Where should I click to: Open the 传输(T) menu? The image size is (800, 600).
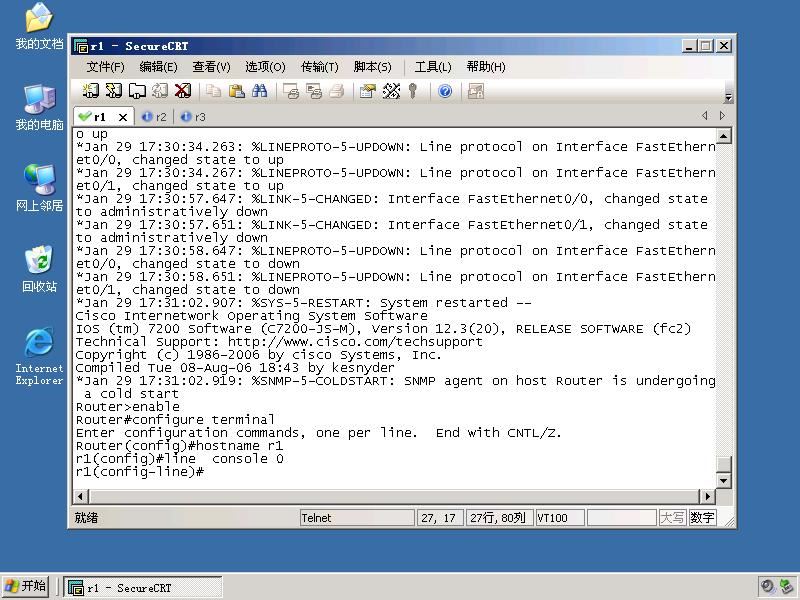319,67
